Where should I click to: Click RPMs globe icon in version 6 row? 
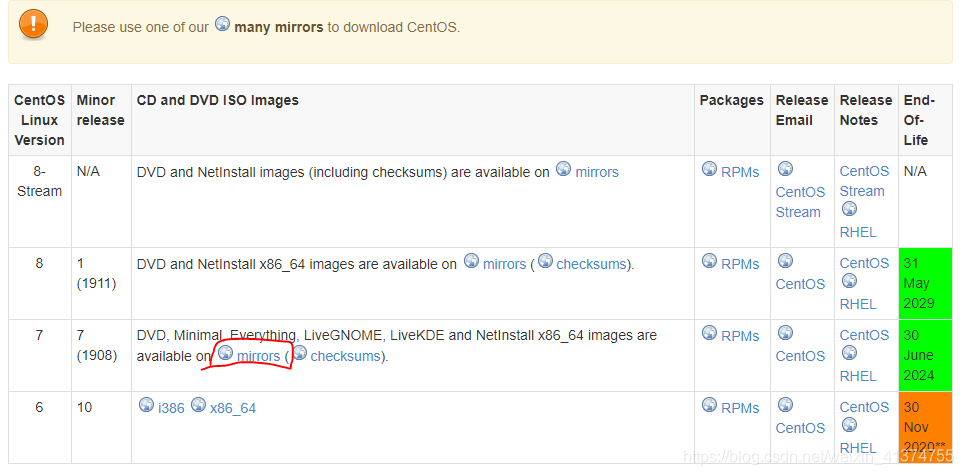[x=709, y=404]
